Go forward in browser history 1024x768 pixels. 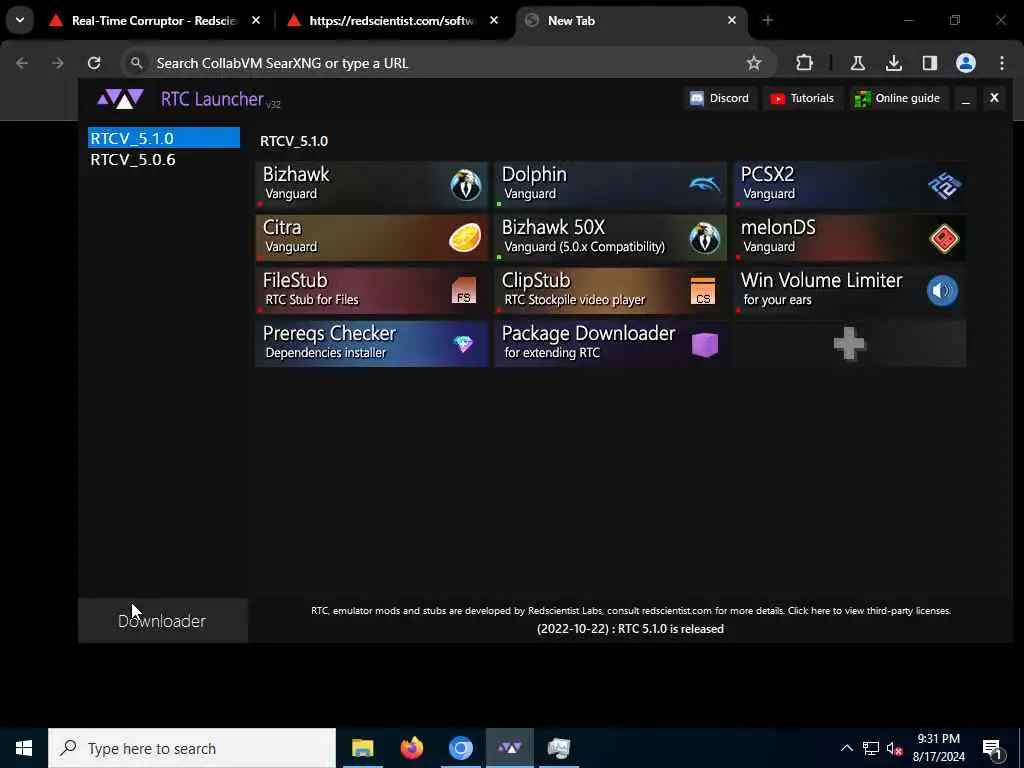(x=57, y=63)
